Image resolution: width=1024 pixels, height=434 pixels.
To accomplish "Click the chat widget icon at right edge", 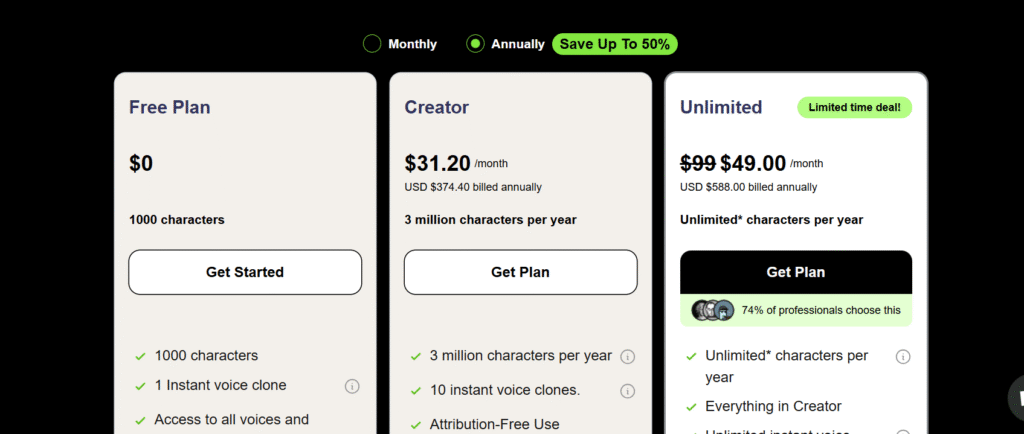I will (x=1017, y=396).
